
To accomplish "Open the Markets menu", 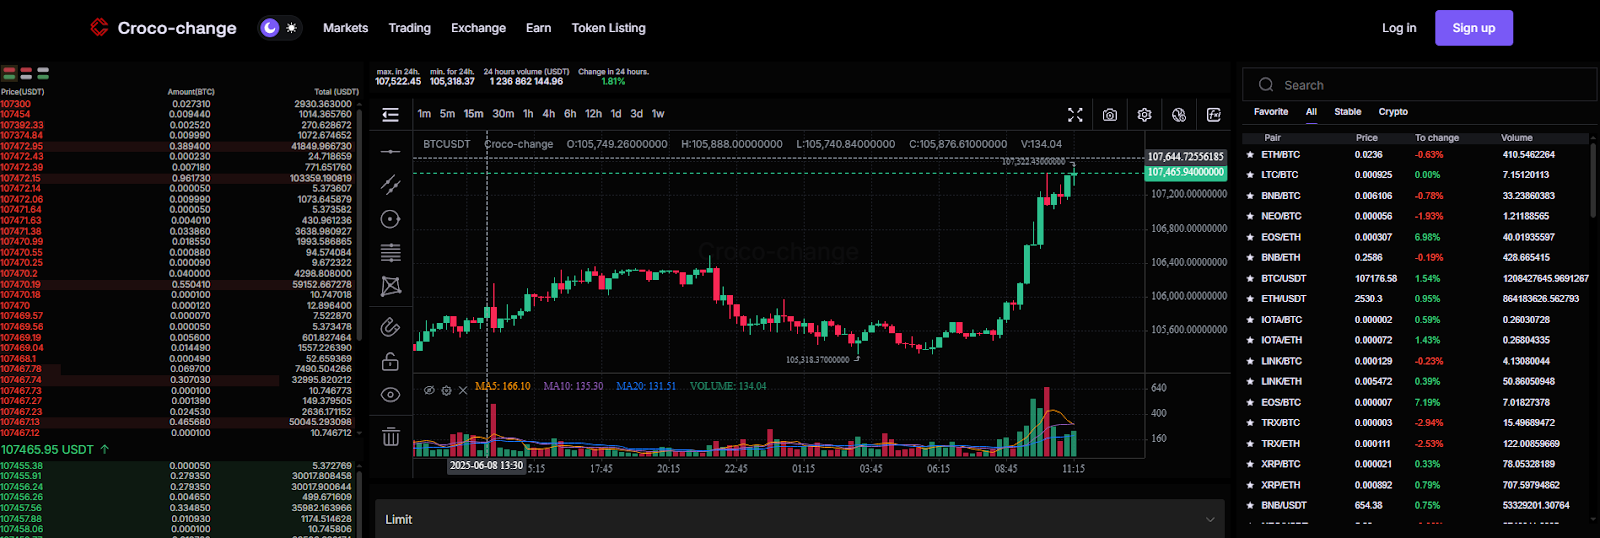I will tap(345, 28).
